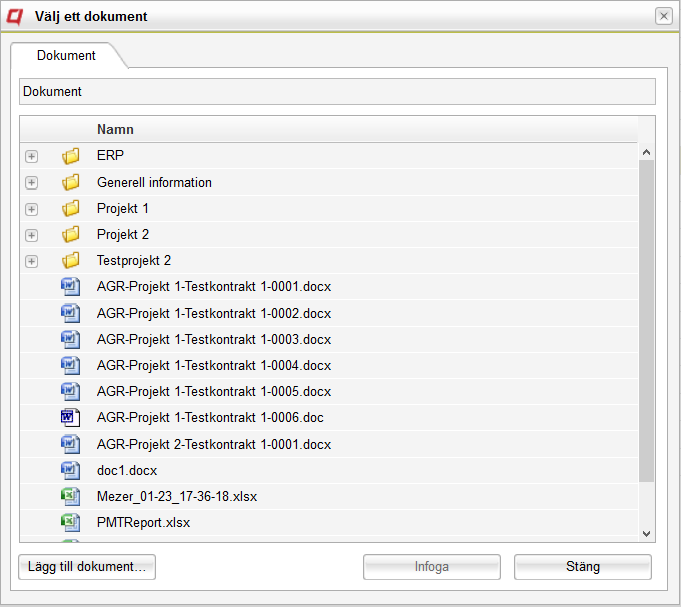The image size is (681, 607).
Task: Click the Generell information folder icon
Action: coord(71,182)
